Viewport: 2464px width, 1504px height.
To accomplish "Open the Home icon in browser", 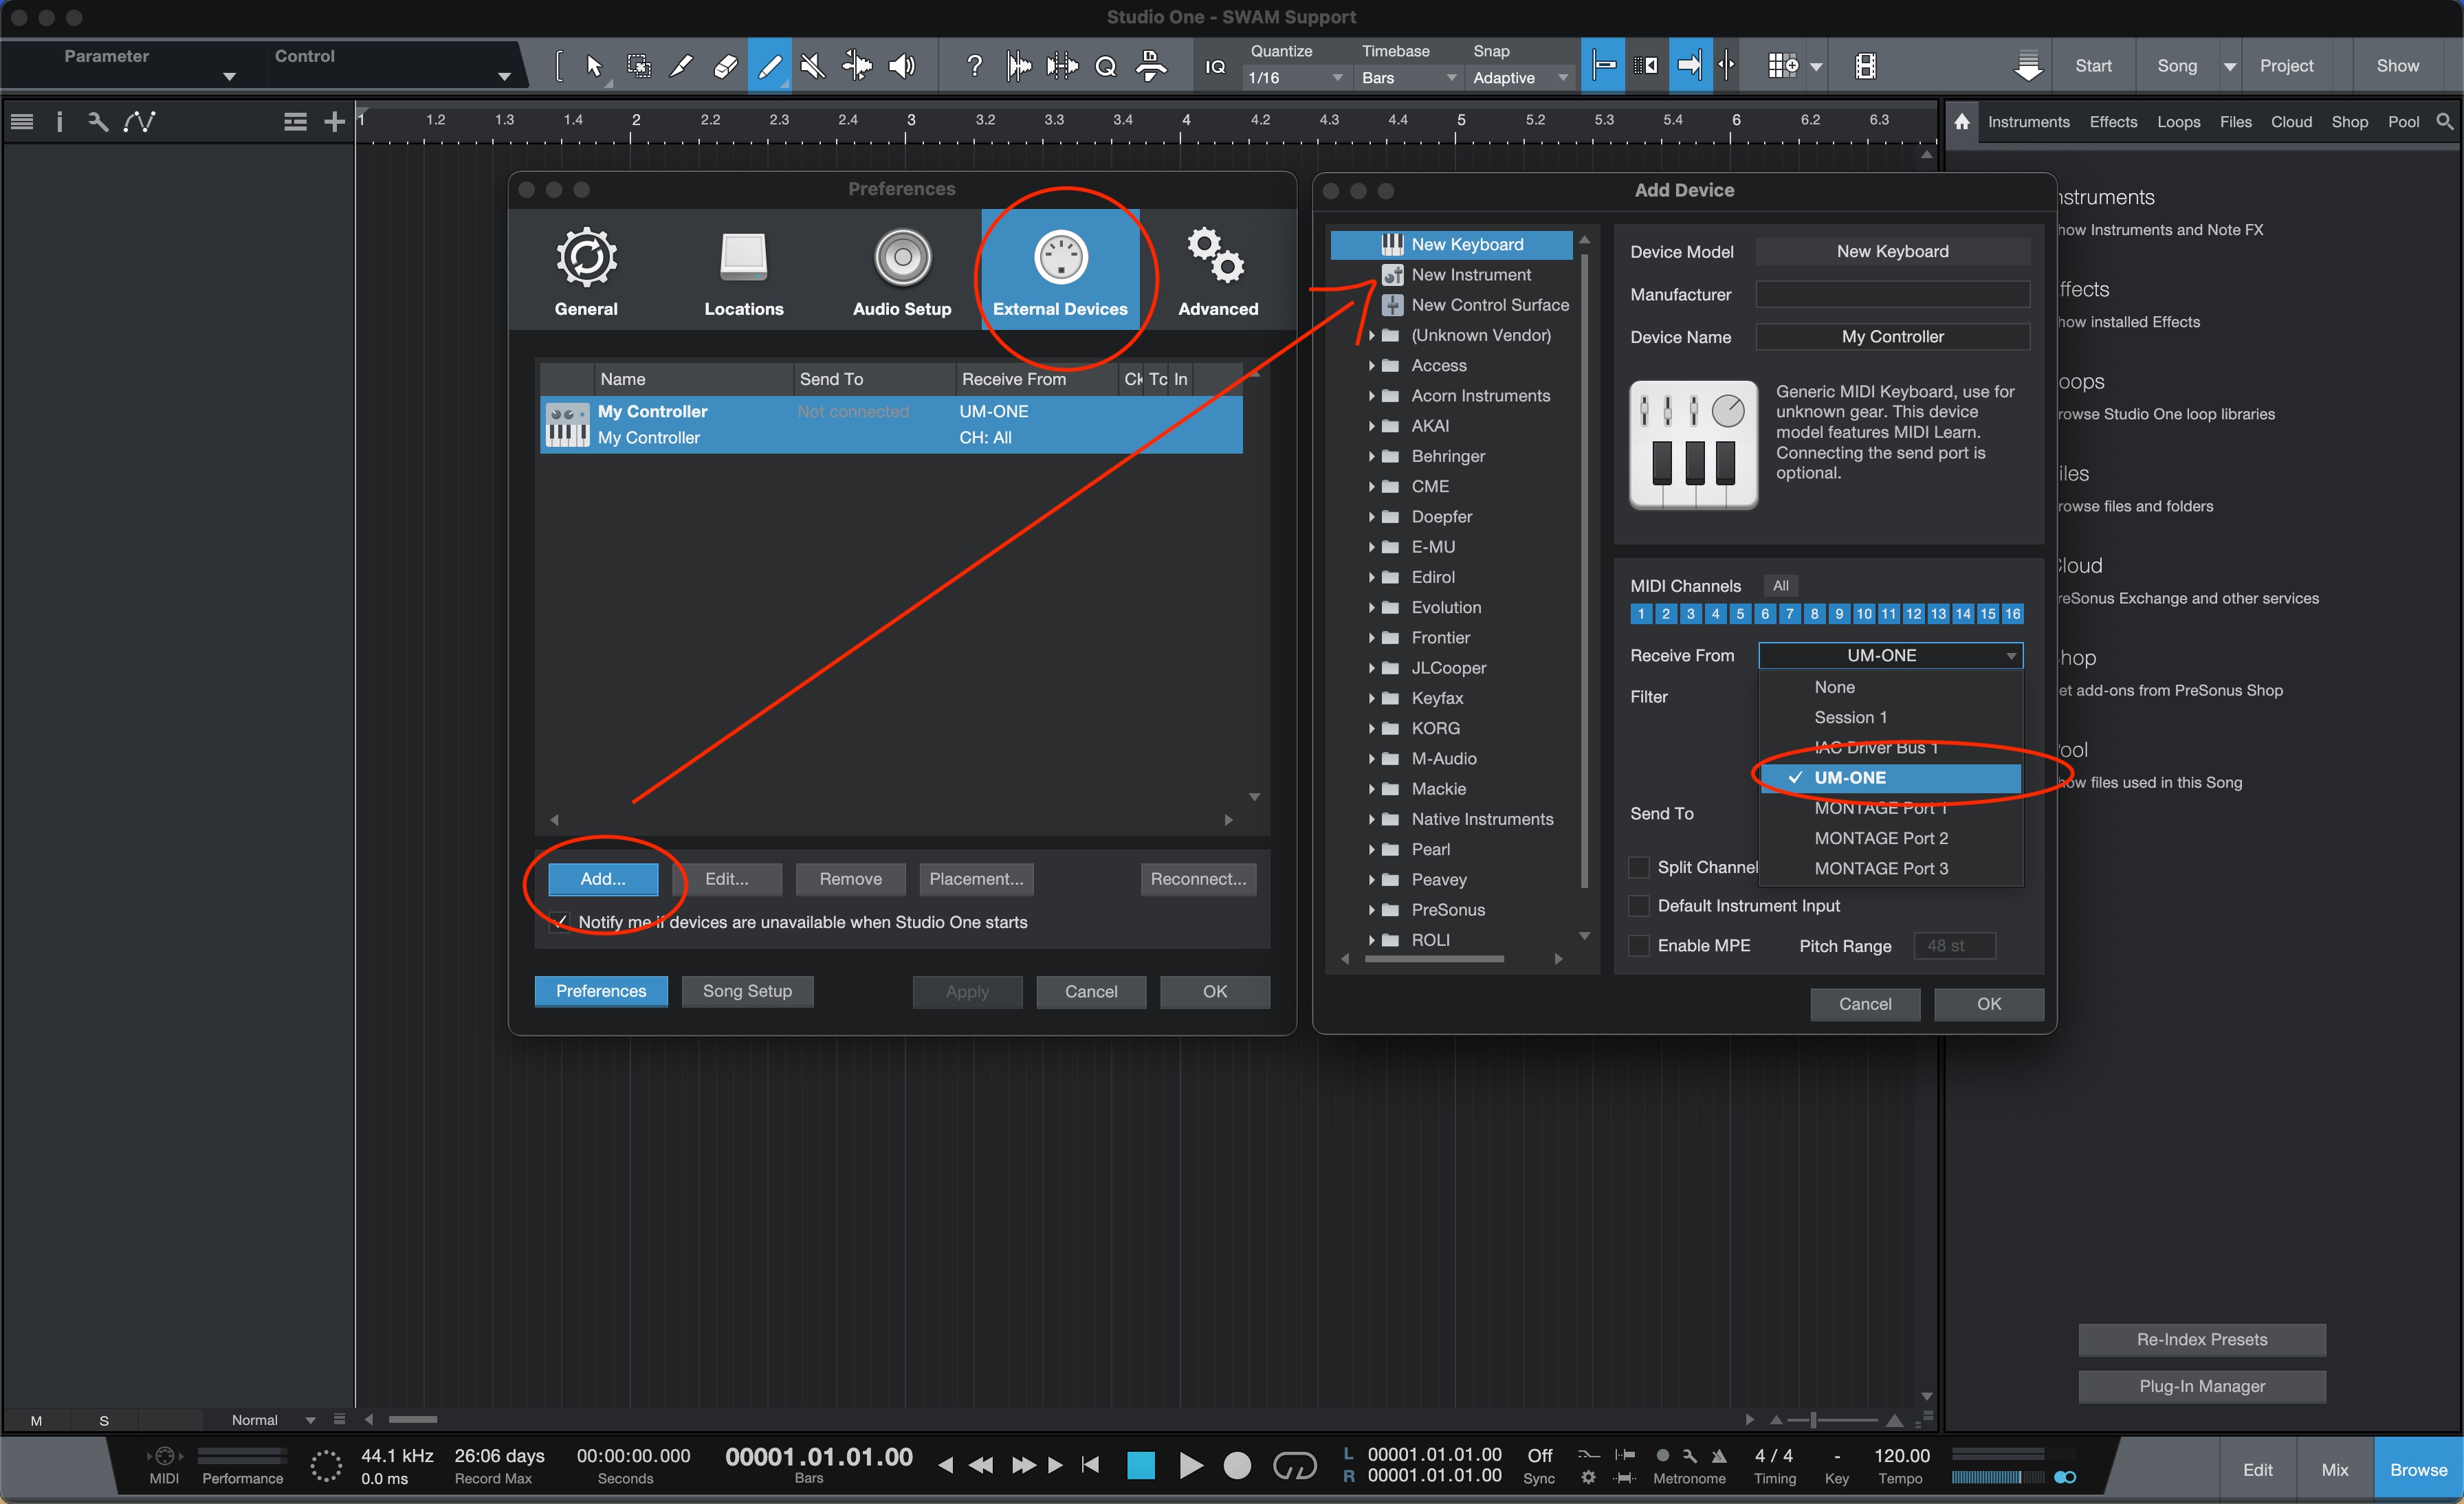I will pos(1962,121).
